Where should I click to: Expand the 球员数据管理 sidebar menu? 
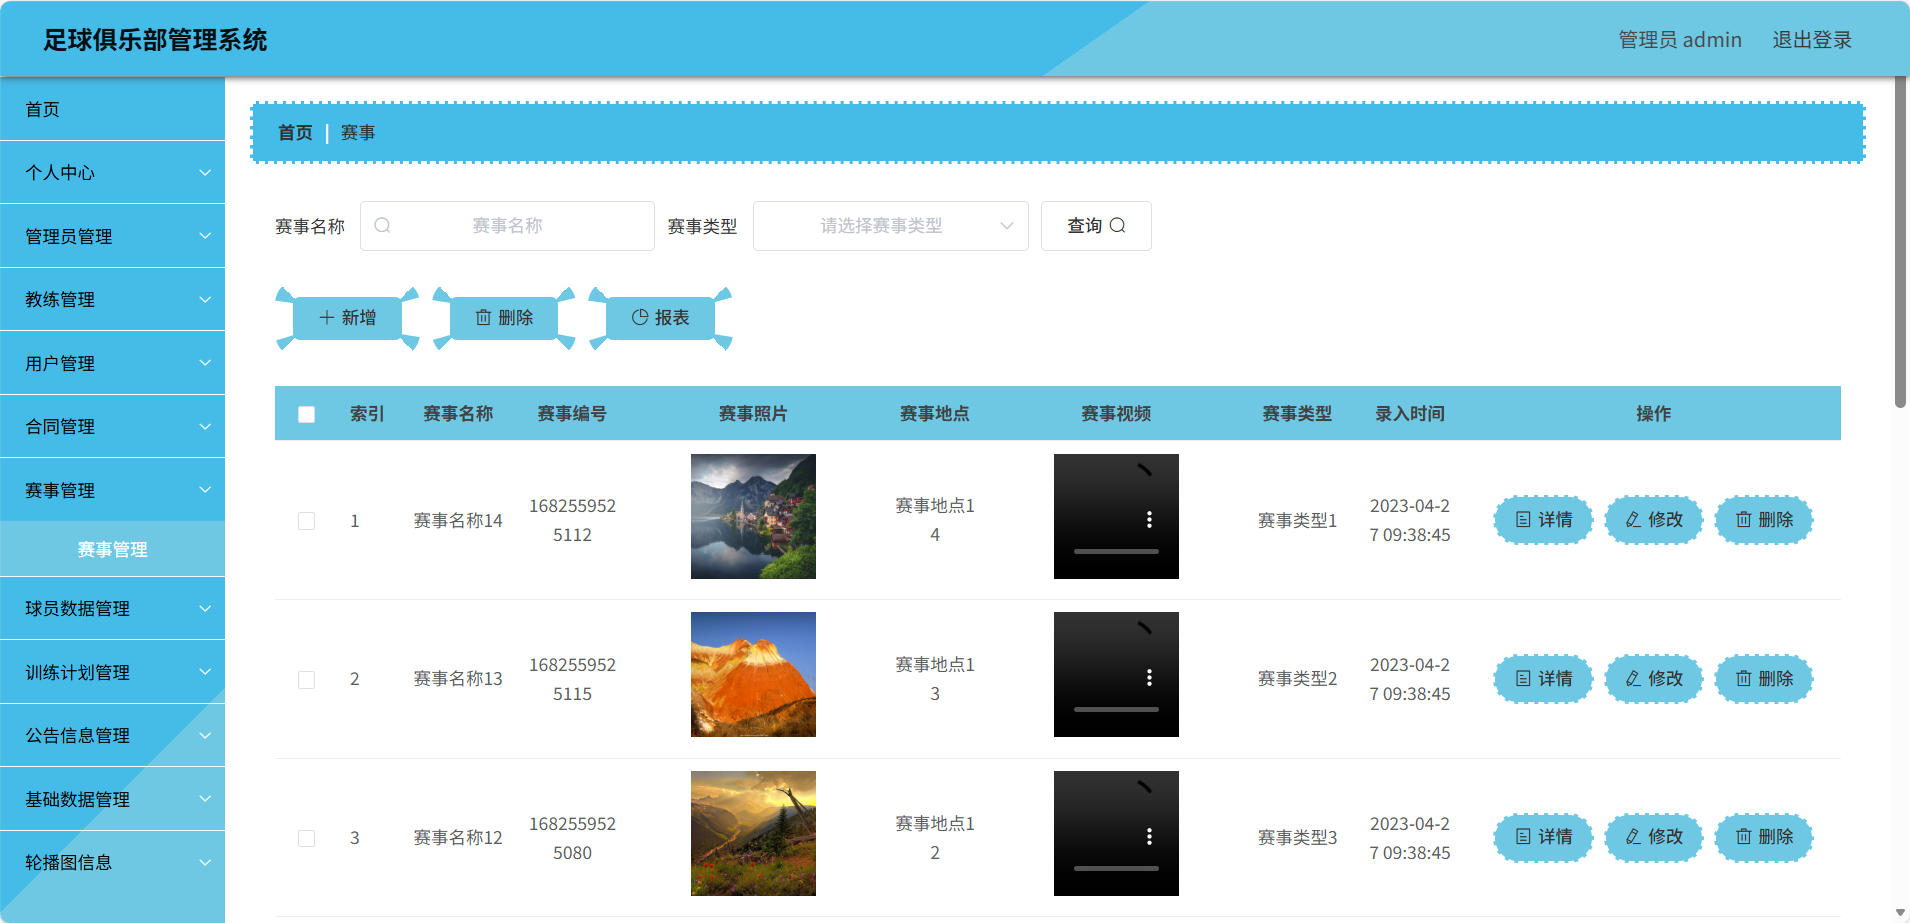tap(112, 608)
